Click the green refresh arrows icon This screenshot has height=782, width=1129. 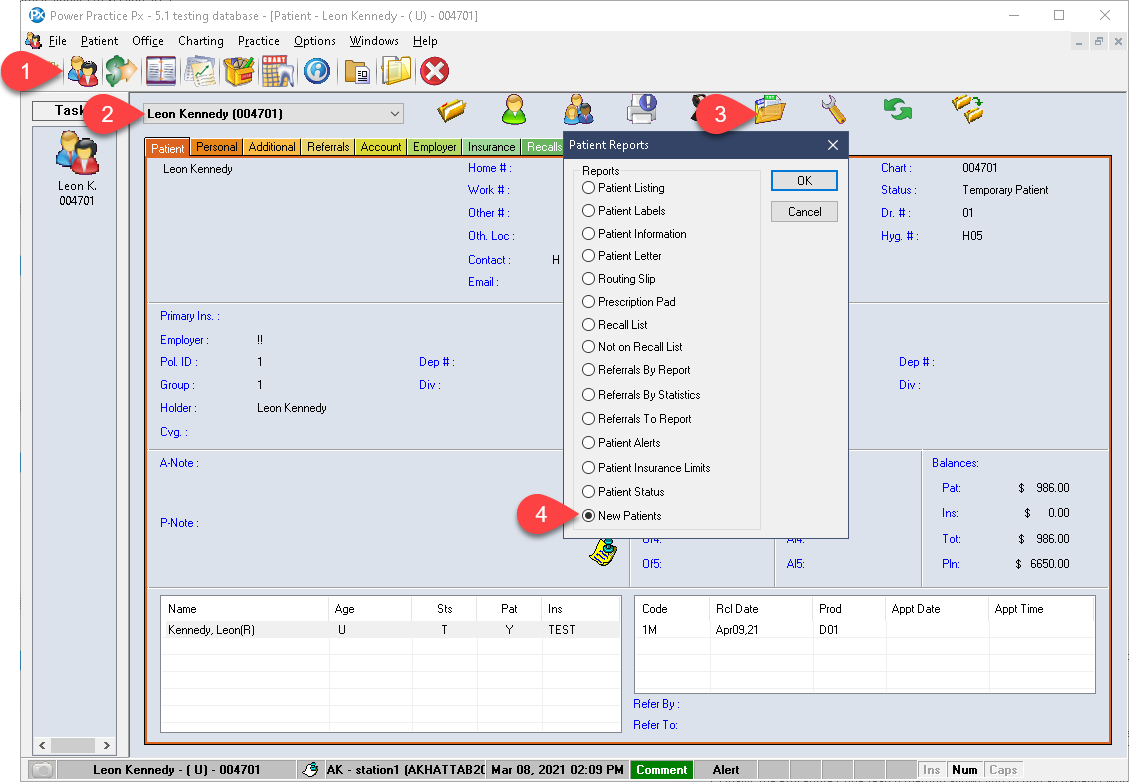(x=898, y=109)
